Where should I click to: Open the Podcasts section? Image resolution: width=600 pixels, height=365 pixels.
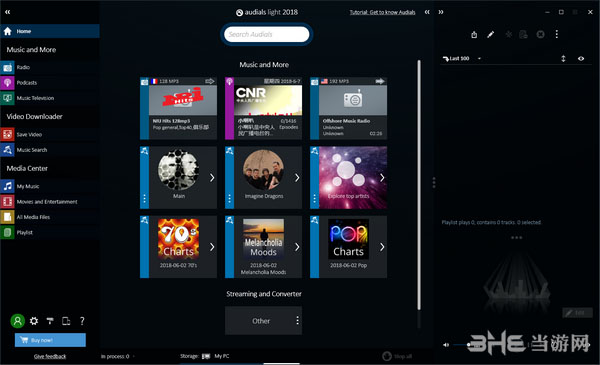[x=50, y=83]
